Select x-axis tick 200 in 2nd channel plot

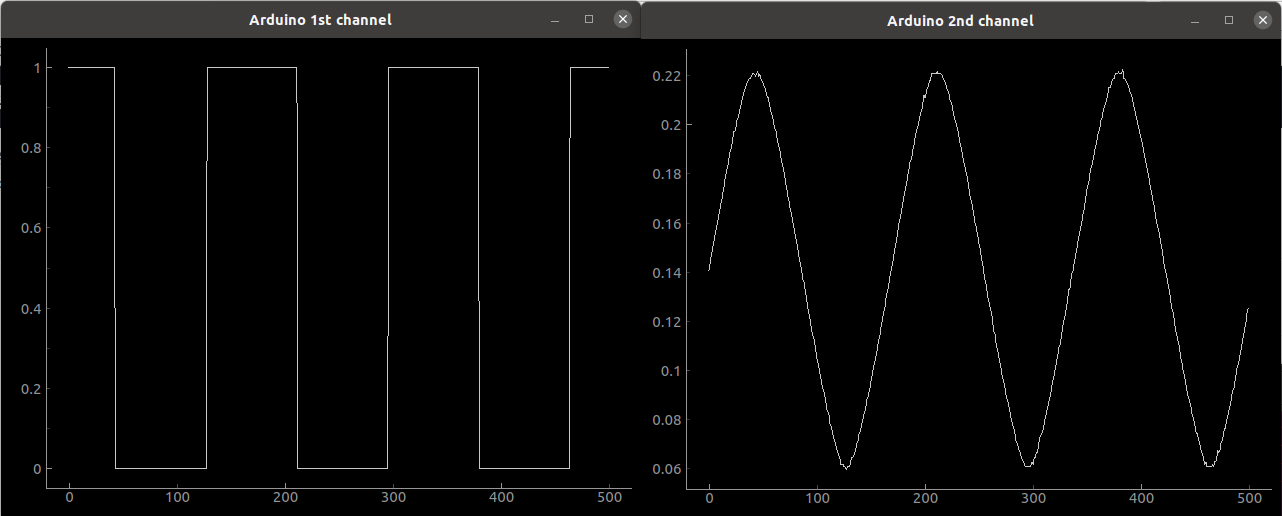coord(925,497)
